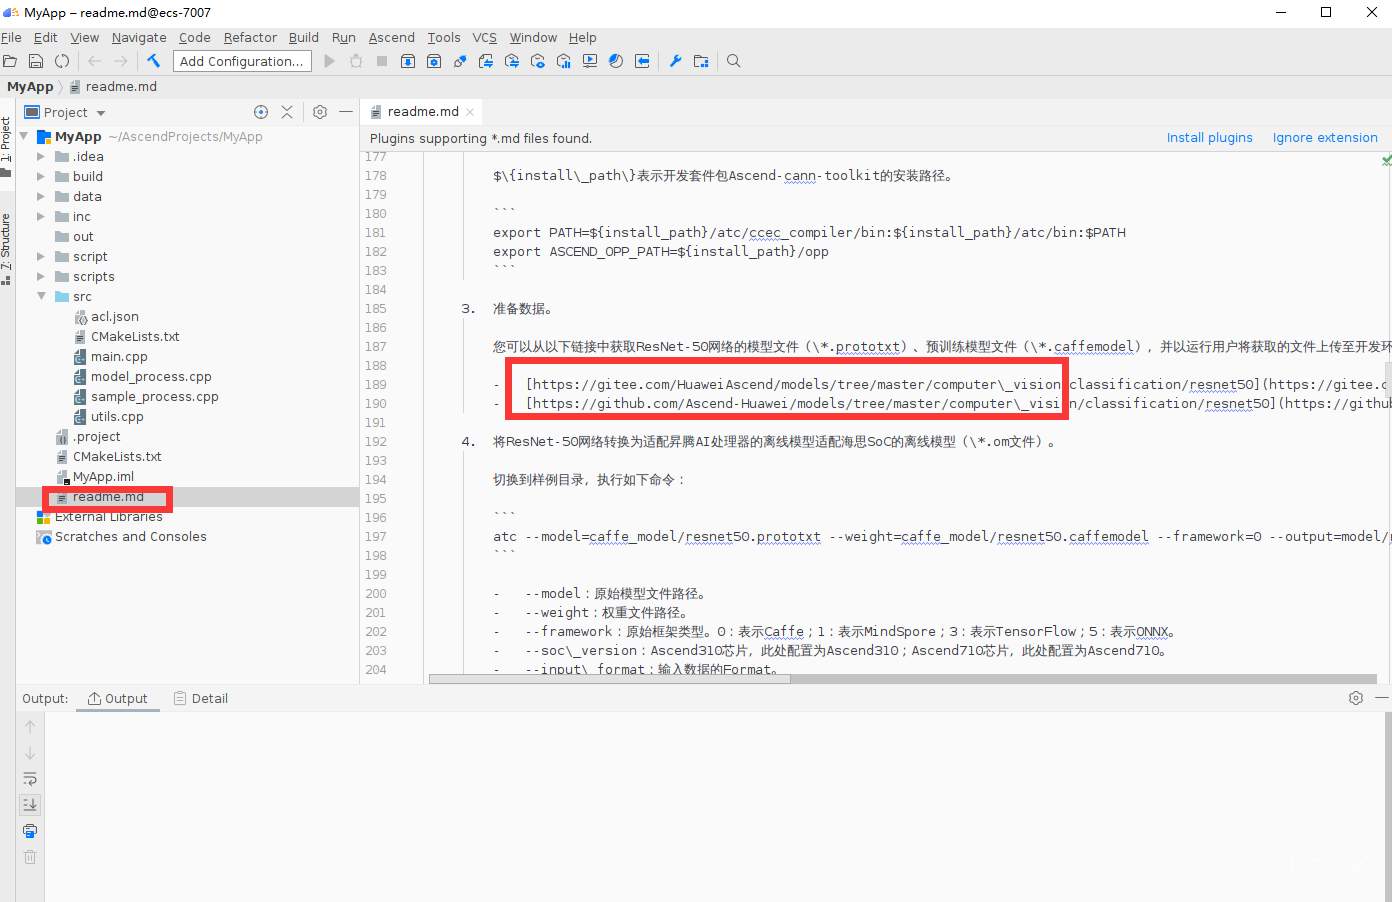Click the pie chart profiling toolbar icon
This screenshot has height=902, width=1392.
coord(616,61)
